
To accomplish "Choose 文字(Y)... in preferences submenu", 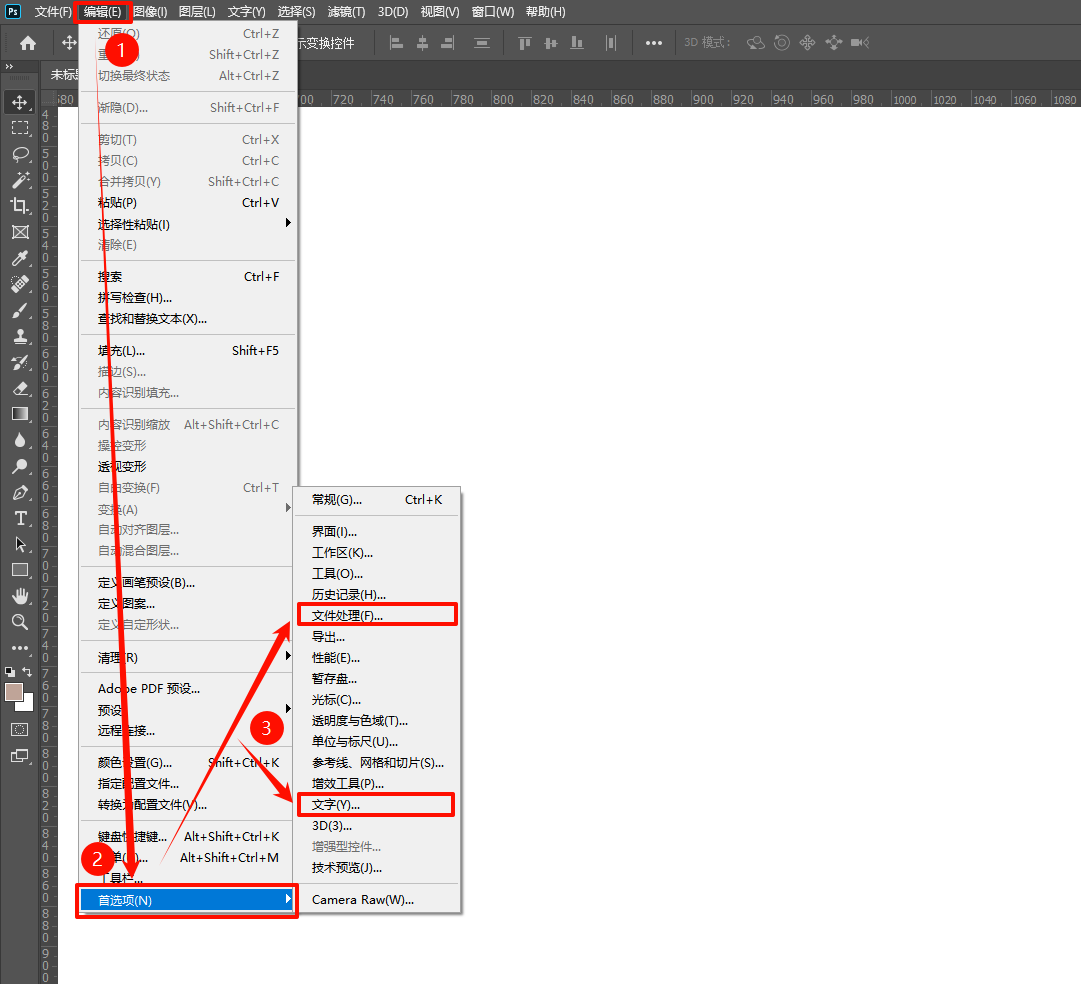I will 336,804.
